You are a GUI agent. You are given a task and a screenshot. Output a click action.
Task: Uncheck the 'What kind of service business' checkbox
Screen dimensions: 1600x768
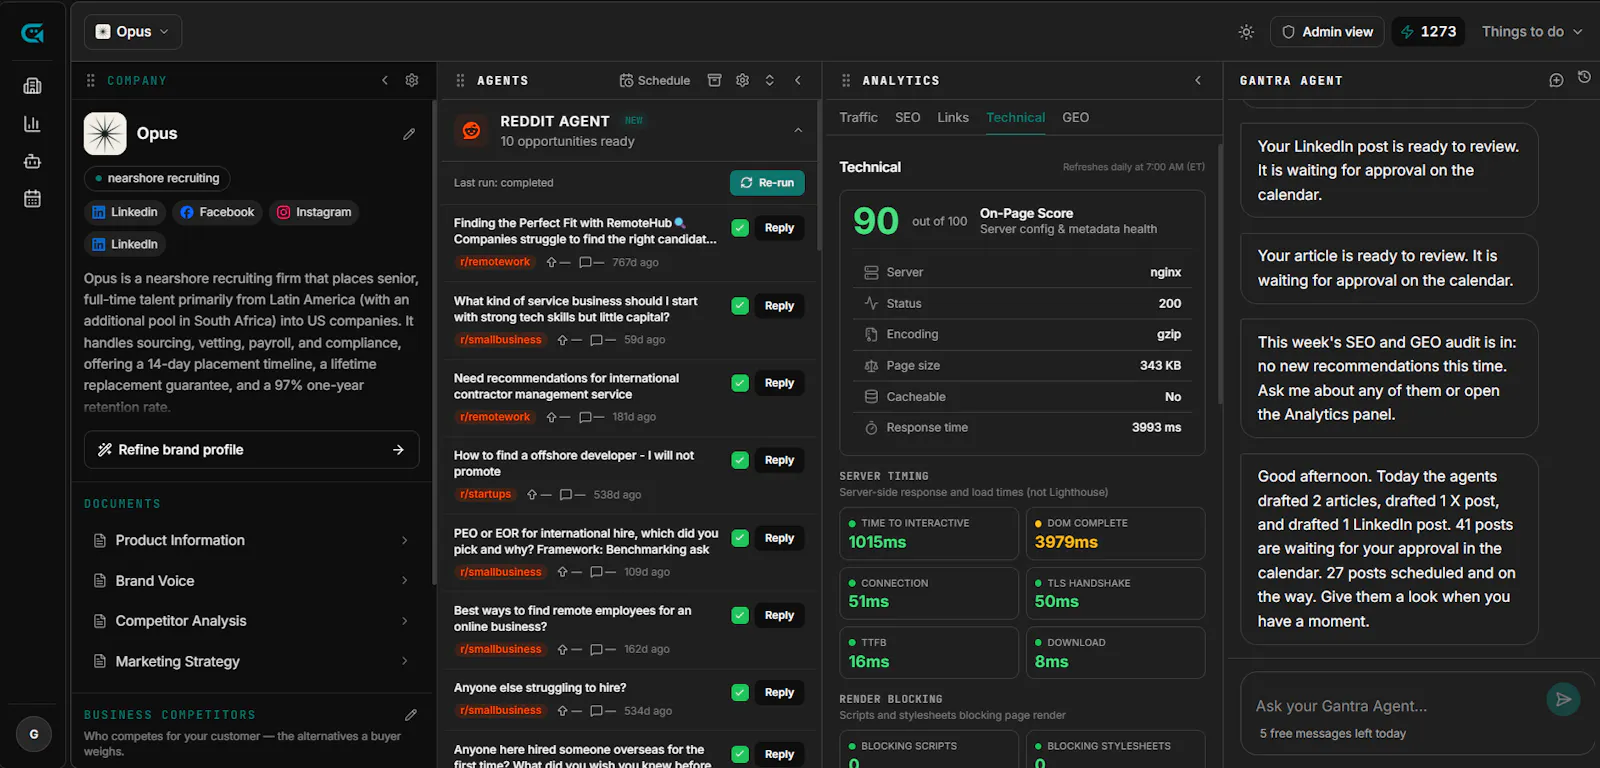point(740,306)
